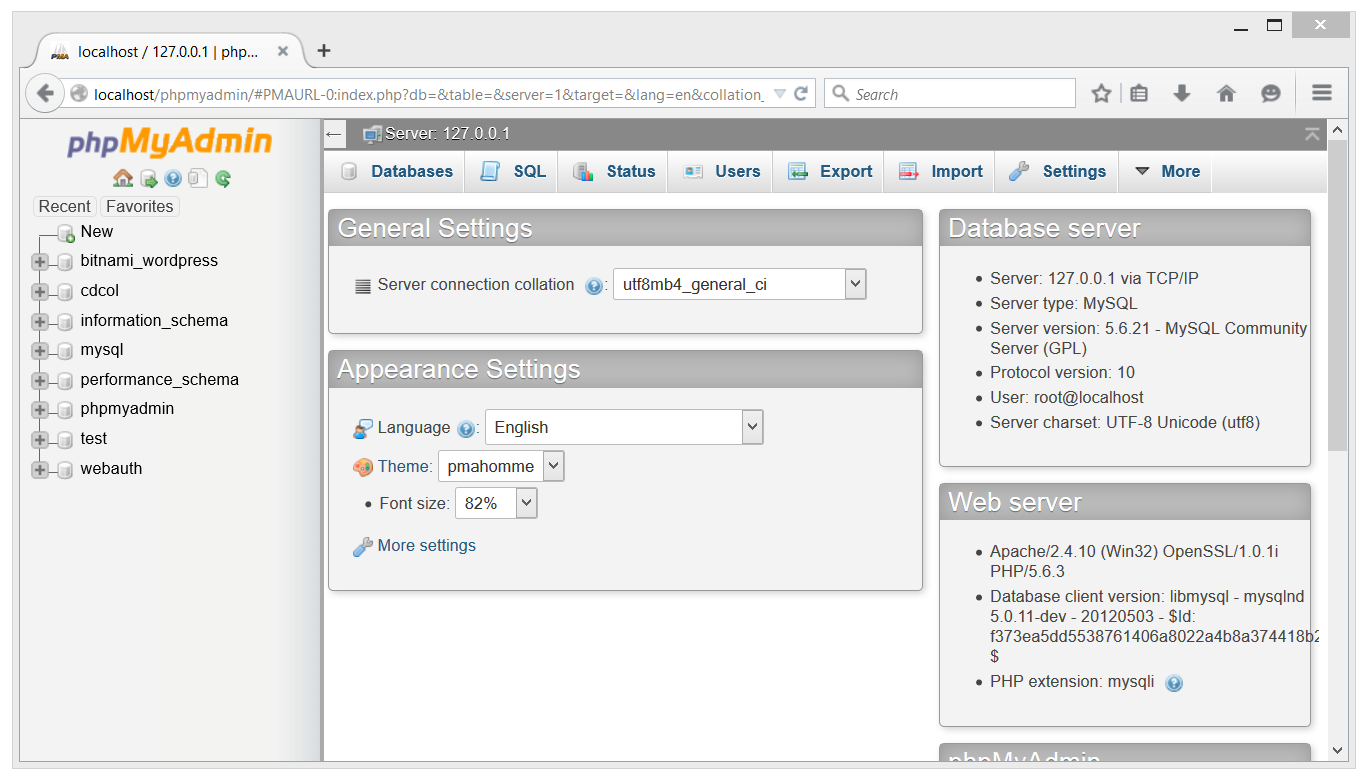The height and width of the screenshot is (778, 1372).
Task: Click the Export tab icon
Action: tap(798, 171)
